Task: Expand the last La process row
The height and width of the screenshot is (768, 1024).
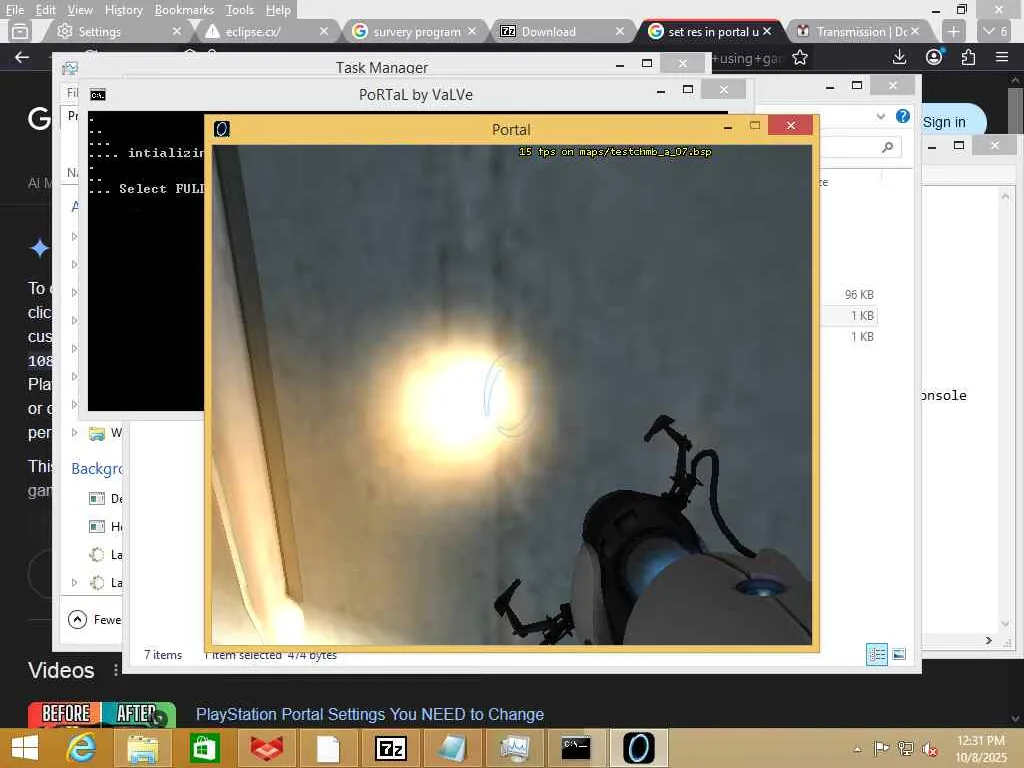Action: [x=74, y=582]
